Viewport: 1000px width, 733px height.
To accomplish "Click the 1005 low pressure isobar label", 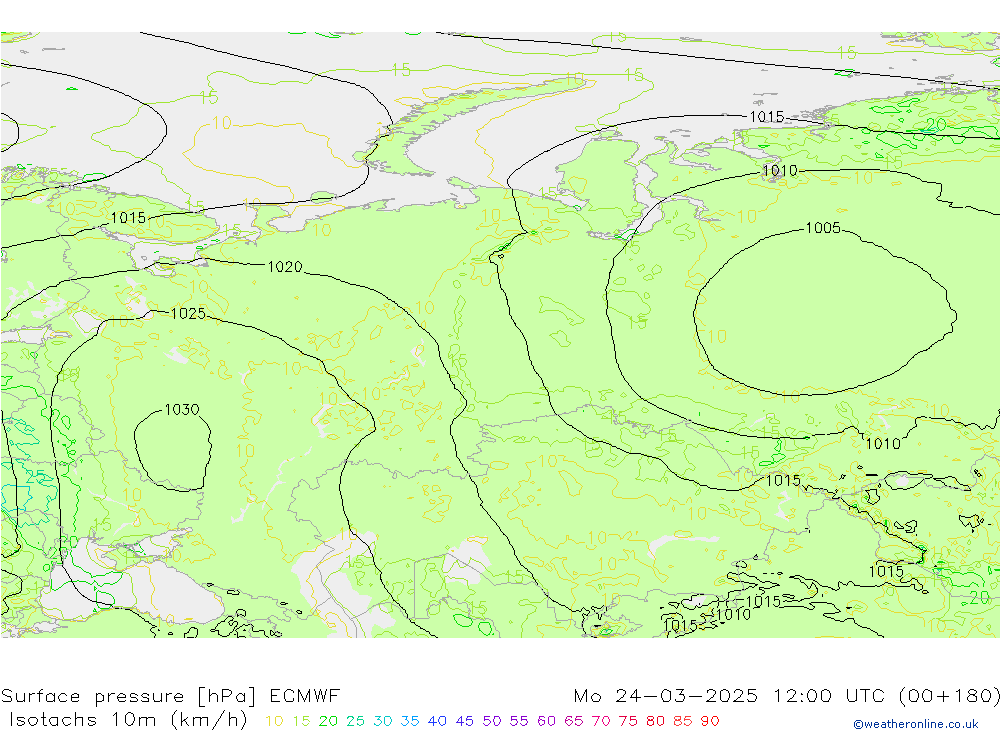I will point(823,228).
